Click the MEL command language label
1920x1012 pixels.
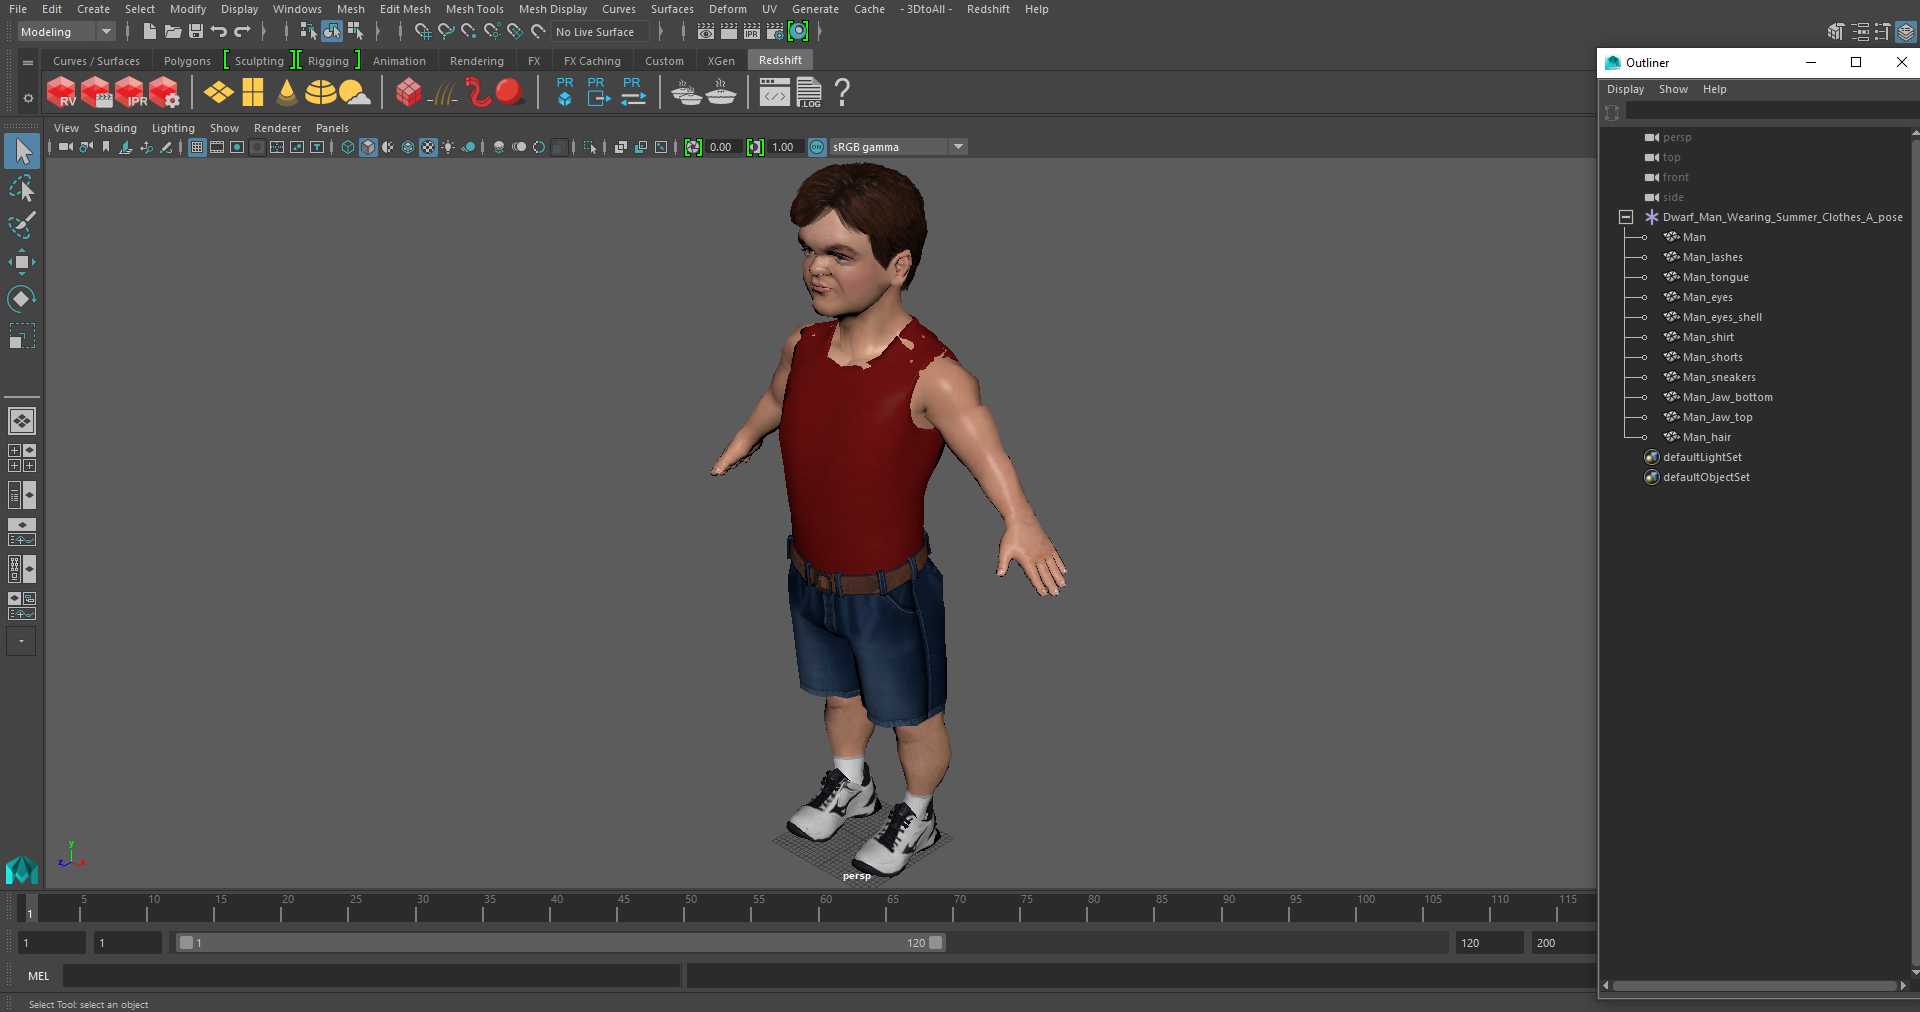(x=39, y=976)
